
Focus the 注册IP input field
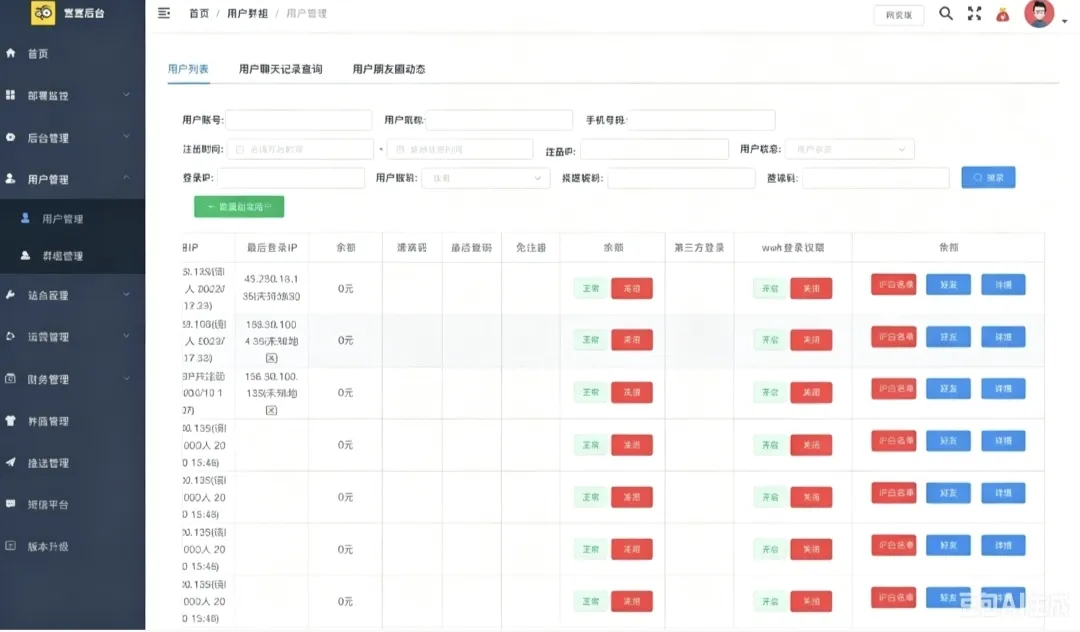pyautogui.click(x=654, y=149)
